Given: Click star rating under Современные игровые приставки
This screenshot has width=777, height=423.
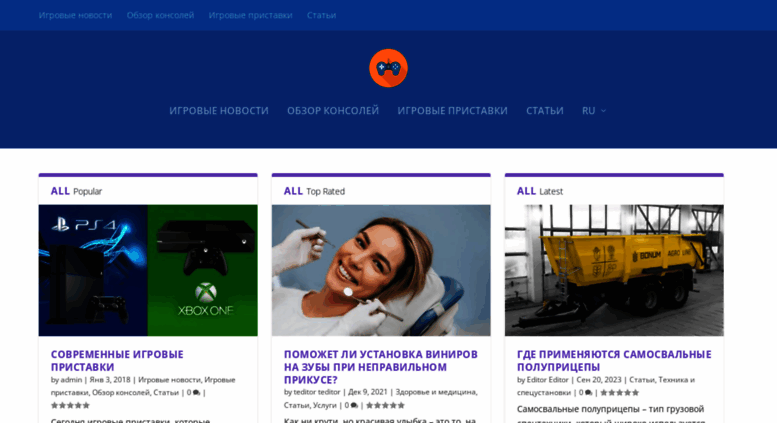Looking at the screenshot, I should click(x=70, y=406).
